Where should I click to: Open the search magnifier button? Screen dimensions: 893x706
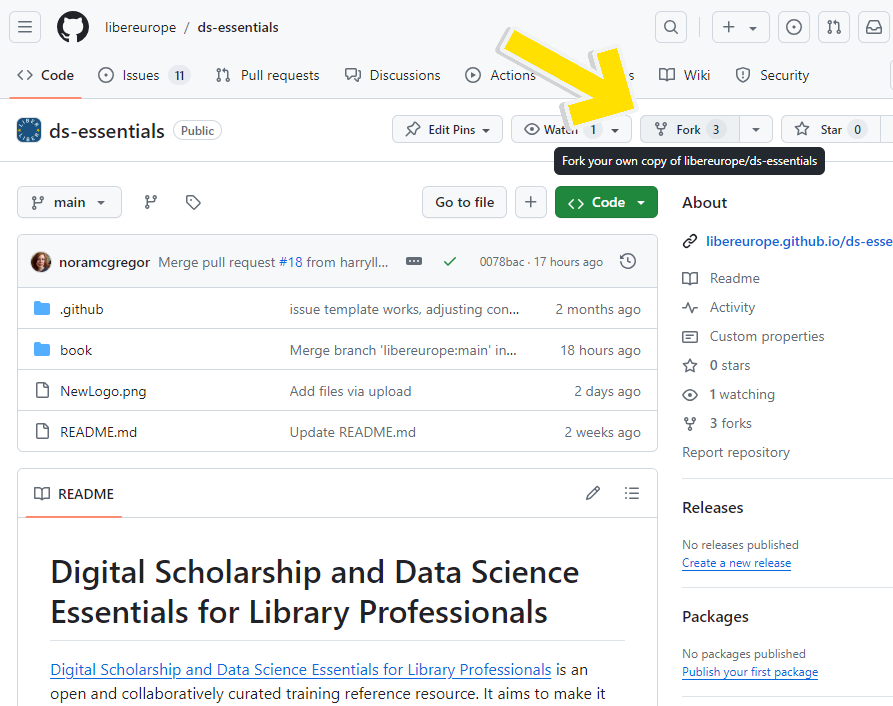(671, 27)
